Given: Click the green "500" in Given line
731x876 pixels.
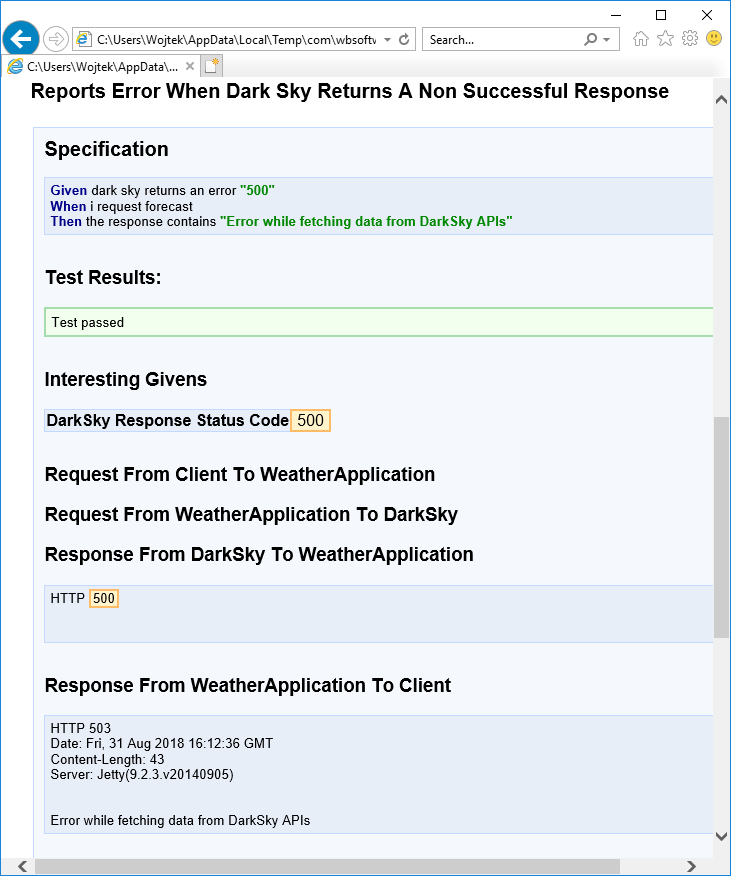Looking at the screenshot, I should click(x=257, y=191).
